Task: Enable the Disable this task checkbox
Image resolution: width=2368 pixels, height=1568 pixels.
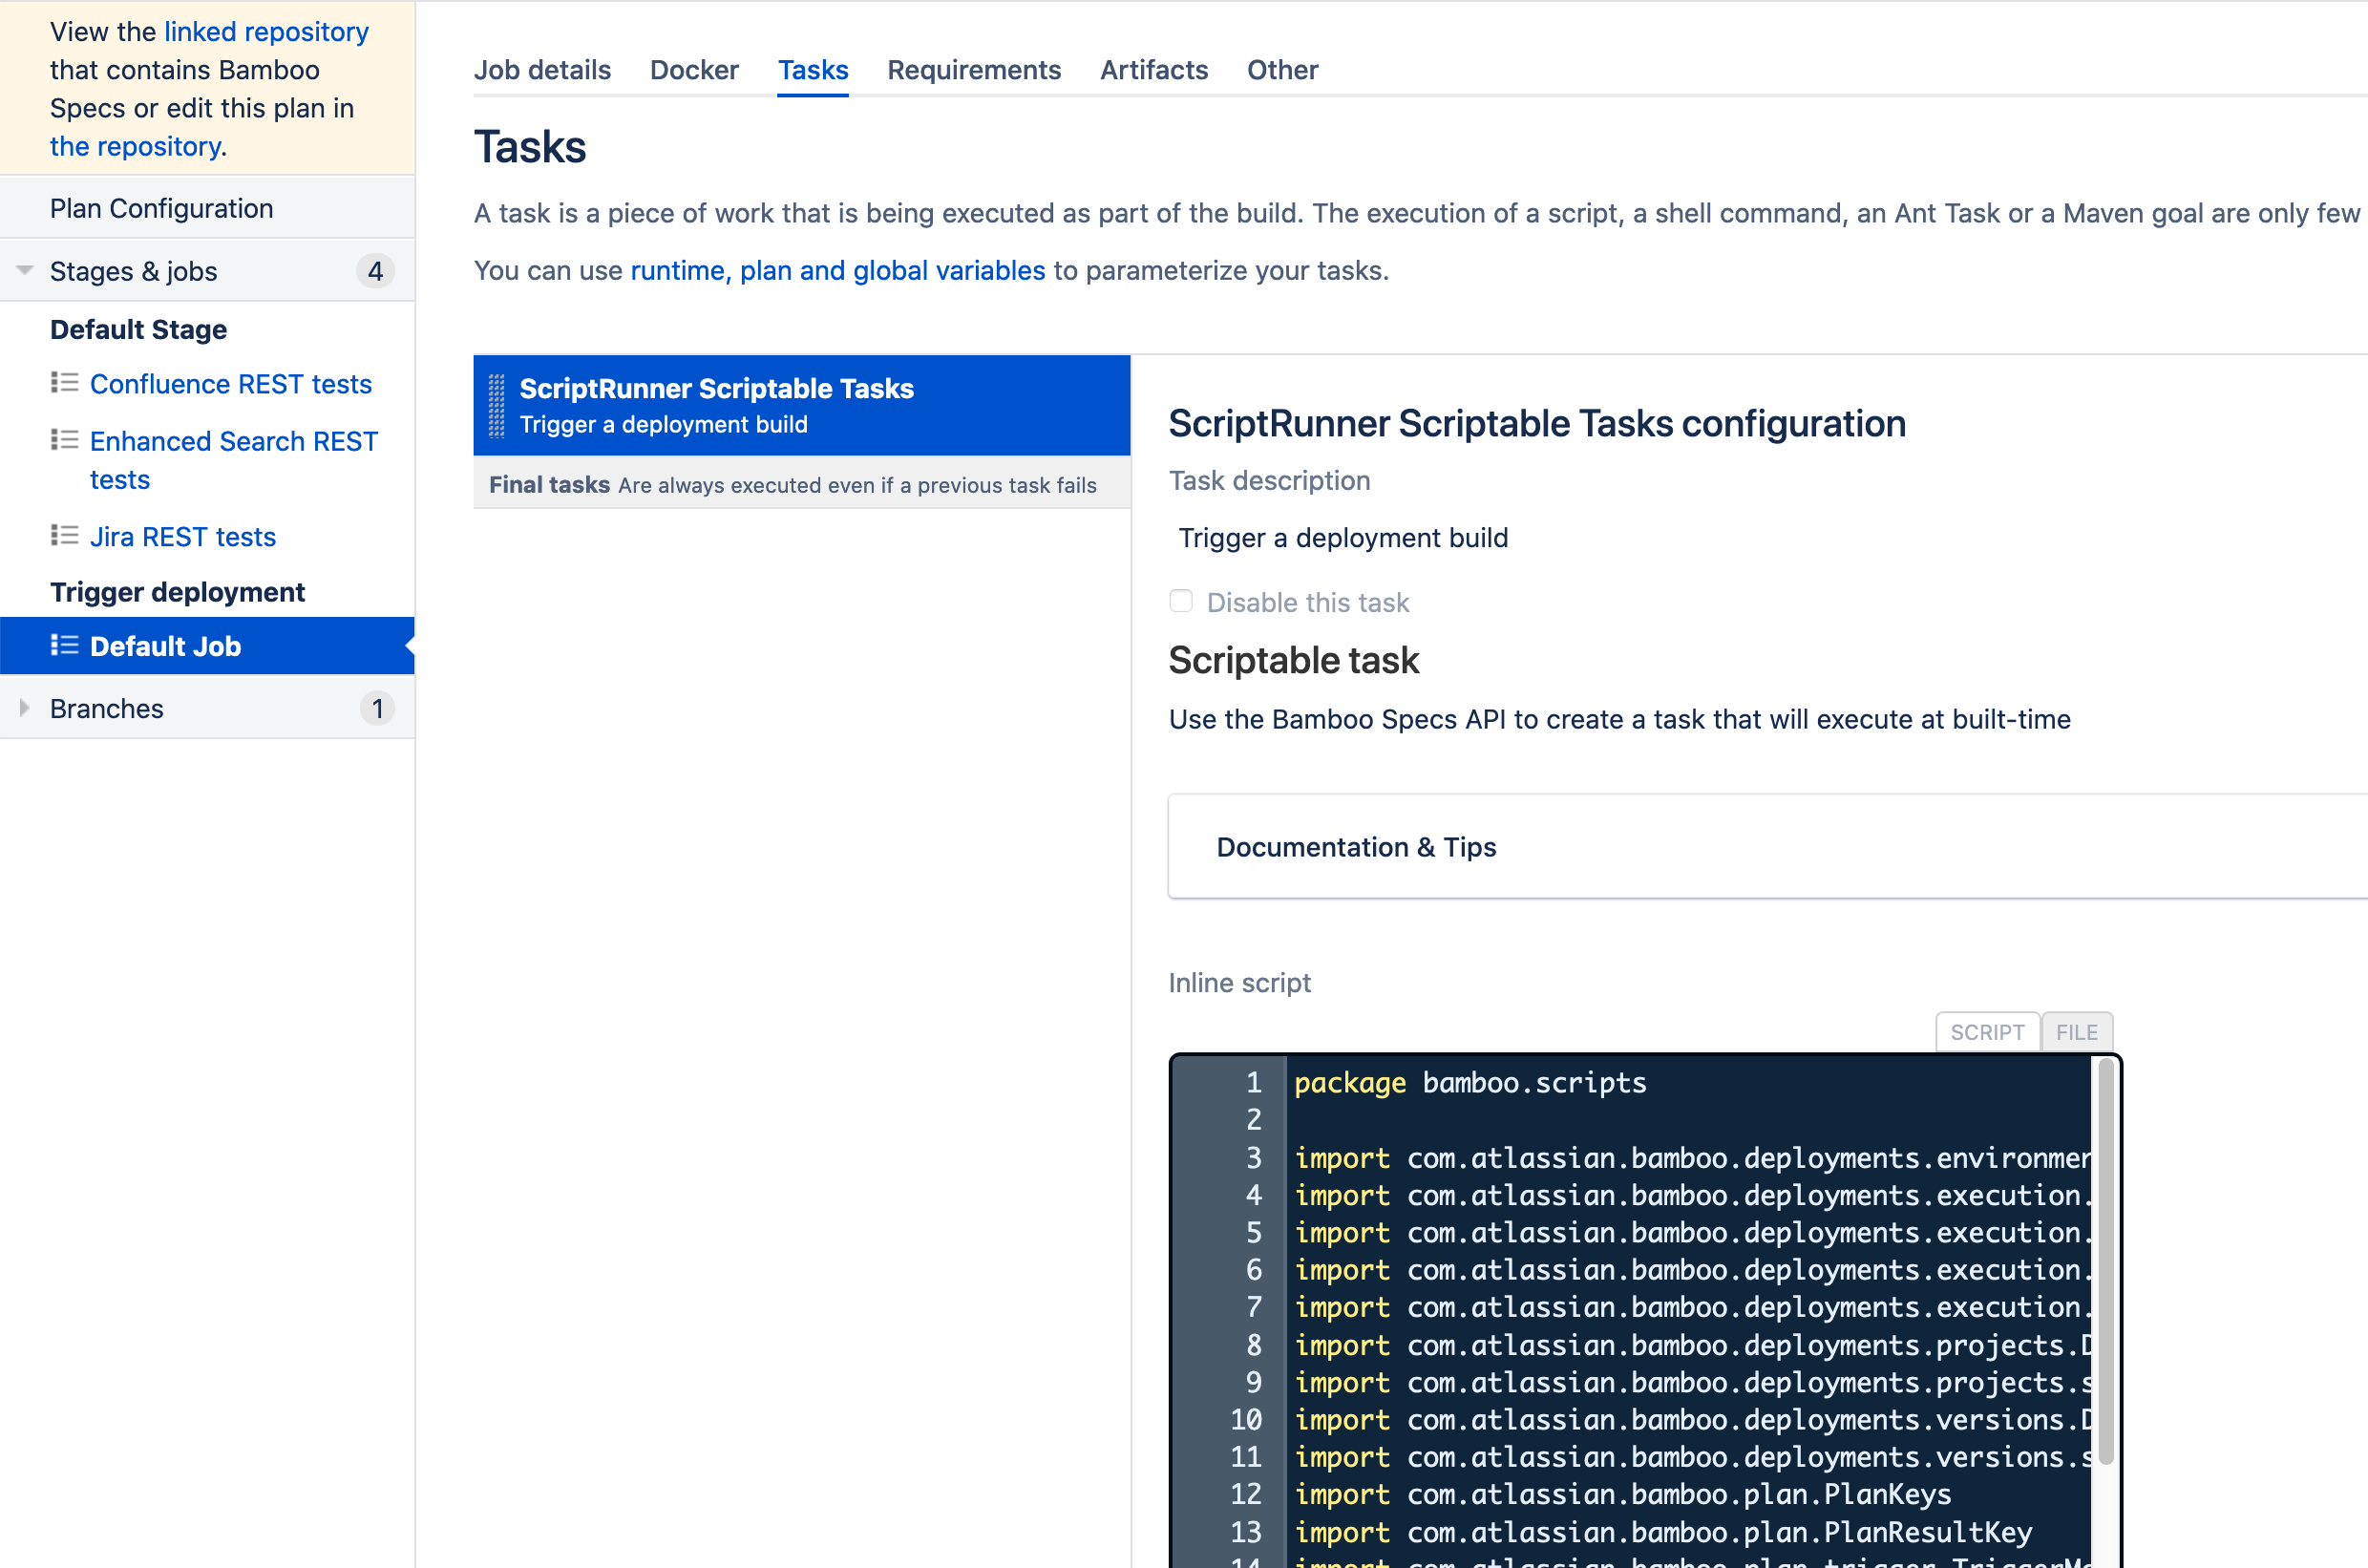Action: [1181, 600]
